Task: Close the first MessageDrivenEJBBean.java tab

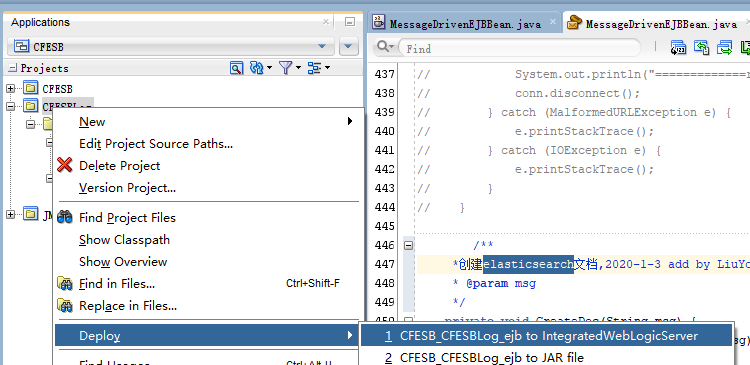Action: pyautogui.click(x=552, y=22)
